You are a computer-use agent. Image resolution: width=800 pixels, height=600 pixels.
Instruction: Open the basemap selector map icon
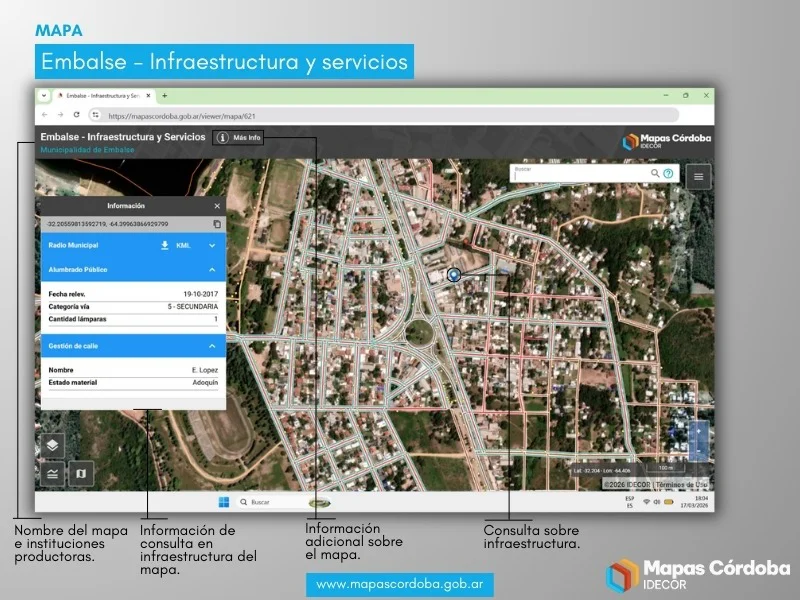pyautogui.click(x=82, y=473)
